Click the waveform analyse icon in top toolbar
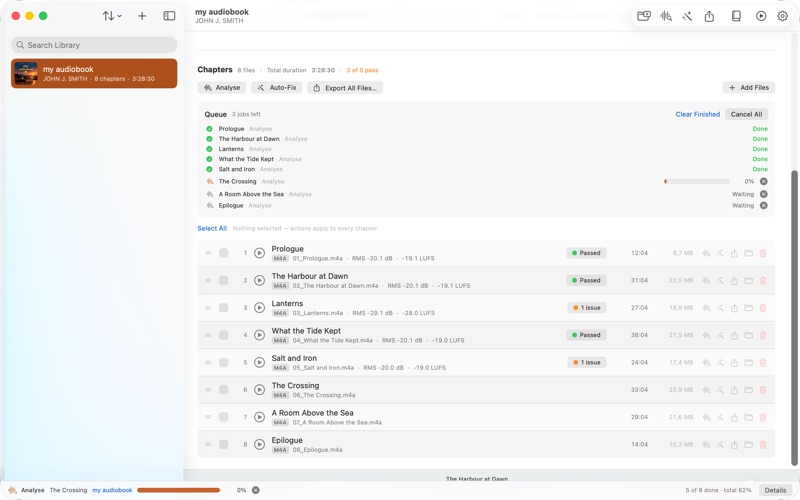This screenshot has height=500, width=800. [666, 16]
